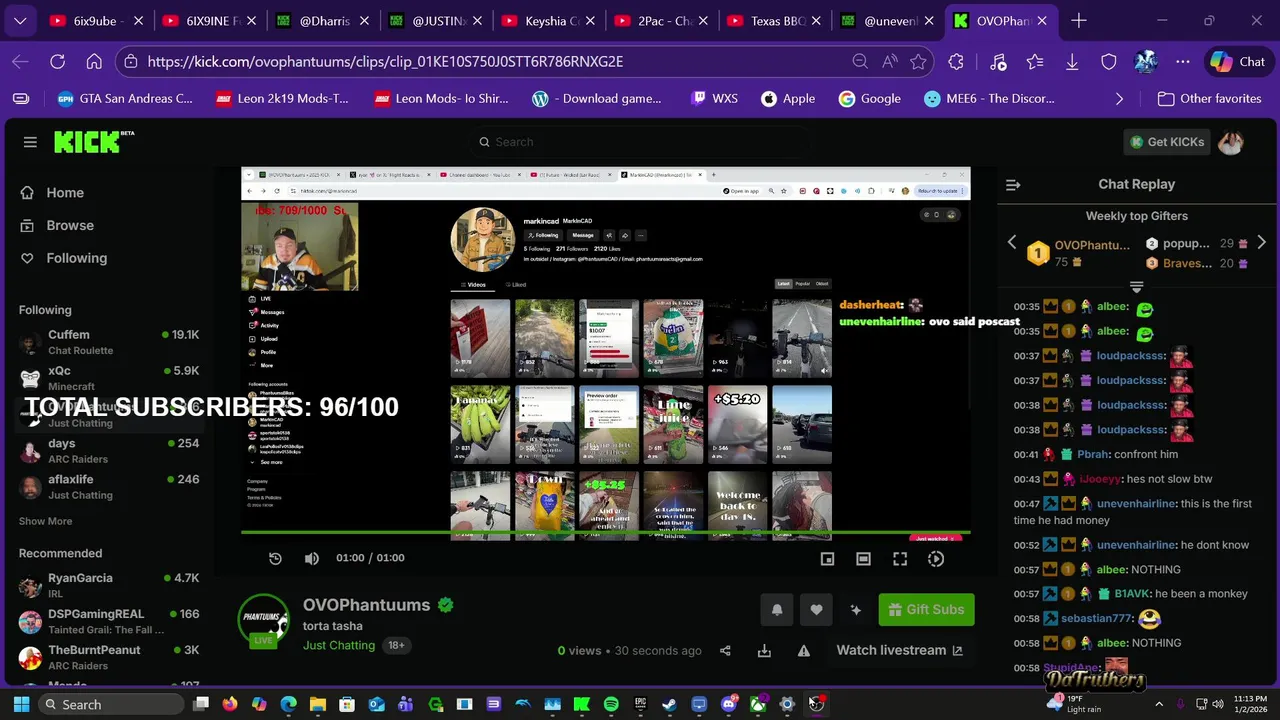Switch to the 6ix9ube tab

(96, 20)
